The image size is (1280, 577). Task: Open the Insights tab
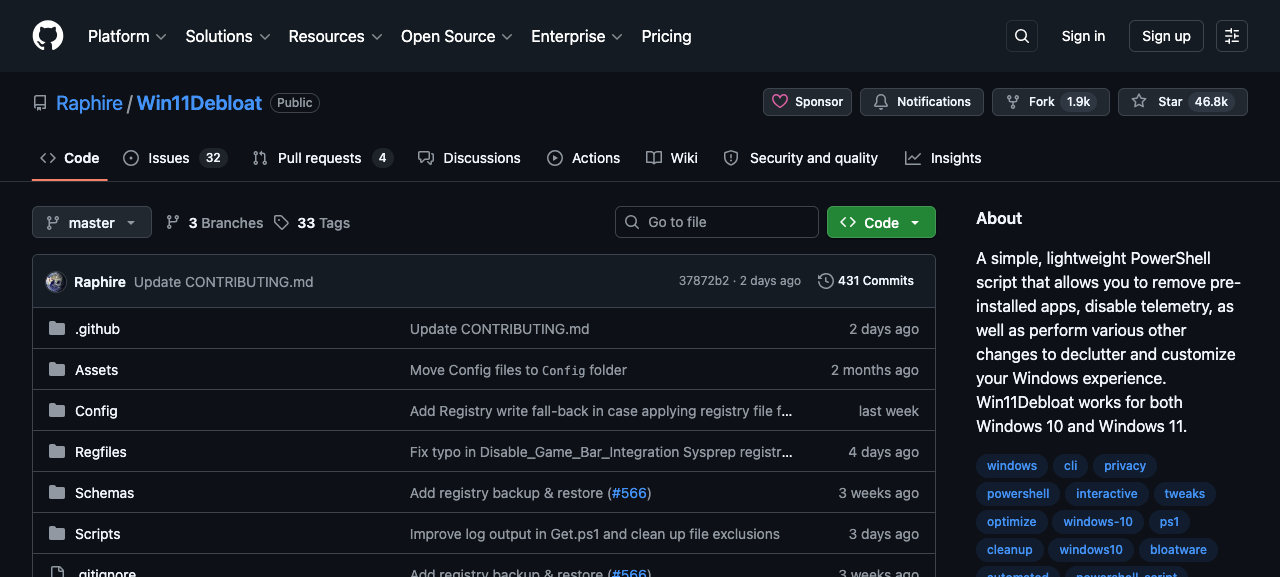943,158
